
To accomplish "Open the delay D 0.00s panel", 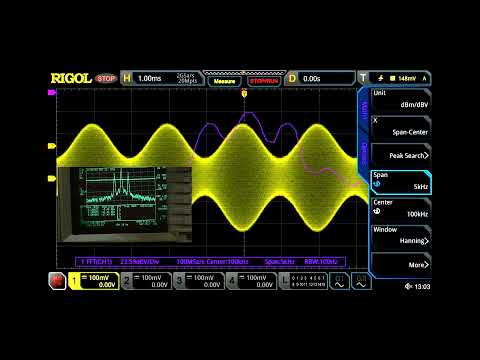I will point(320,79).
